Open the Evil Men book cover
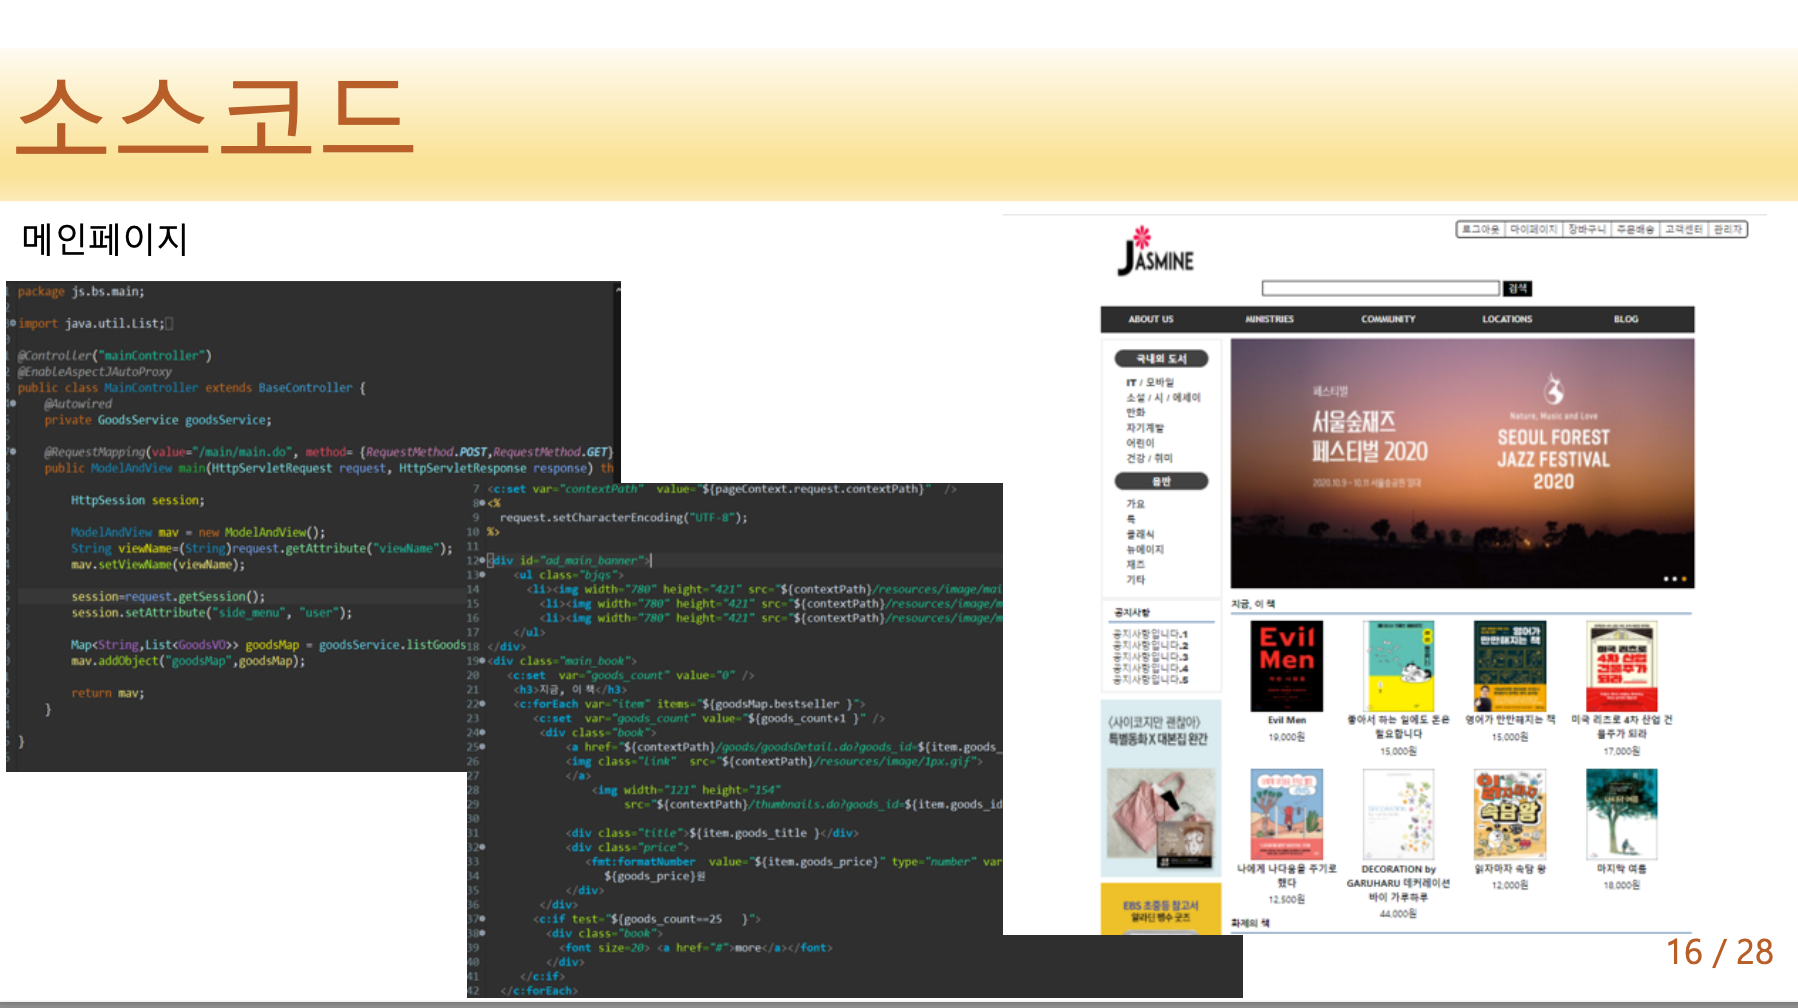The image size is (1798, 1008). [1287, 666]
